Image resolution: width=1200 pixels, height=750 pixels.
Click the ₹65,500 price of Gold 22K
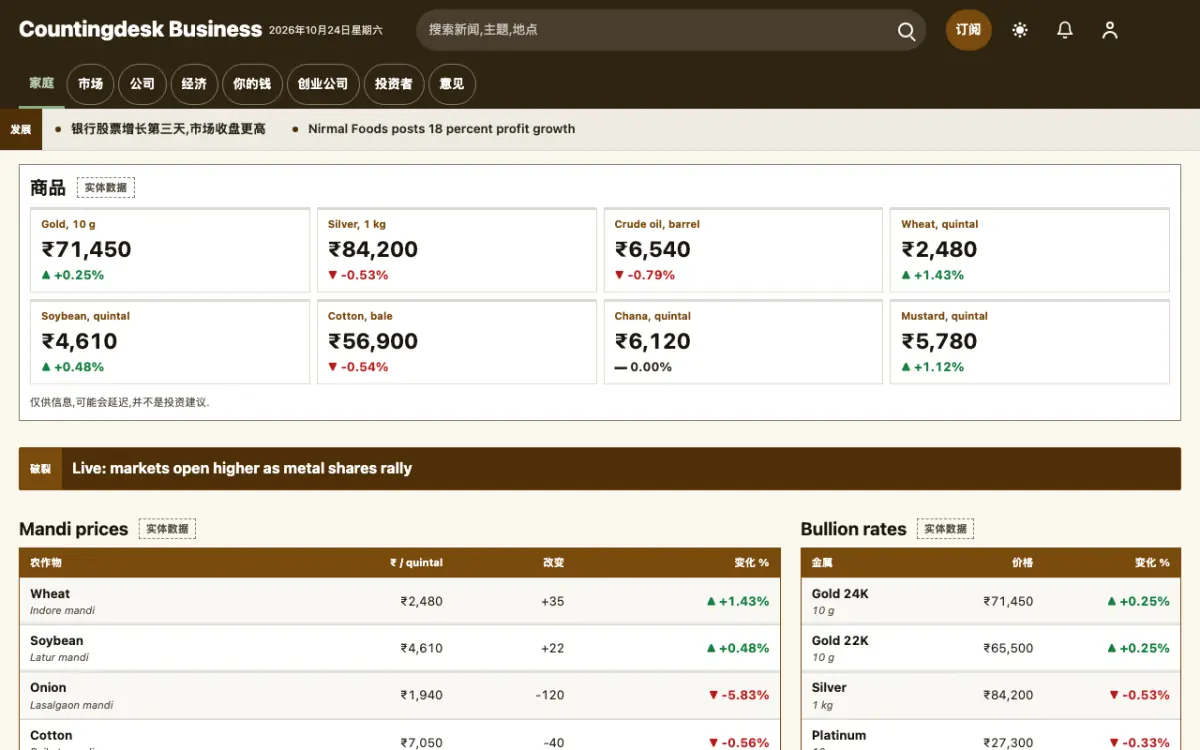point(1008,648)
